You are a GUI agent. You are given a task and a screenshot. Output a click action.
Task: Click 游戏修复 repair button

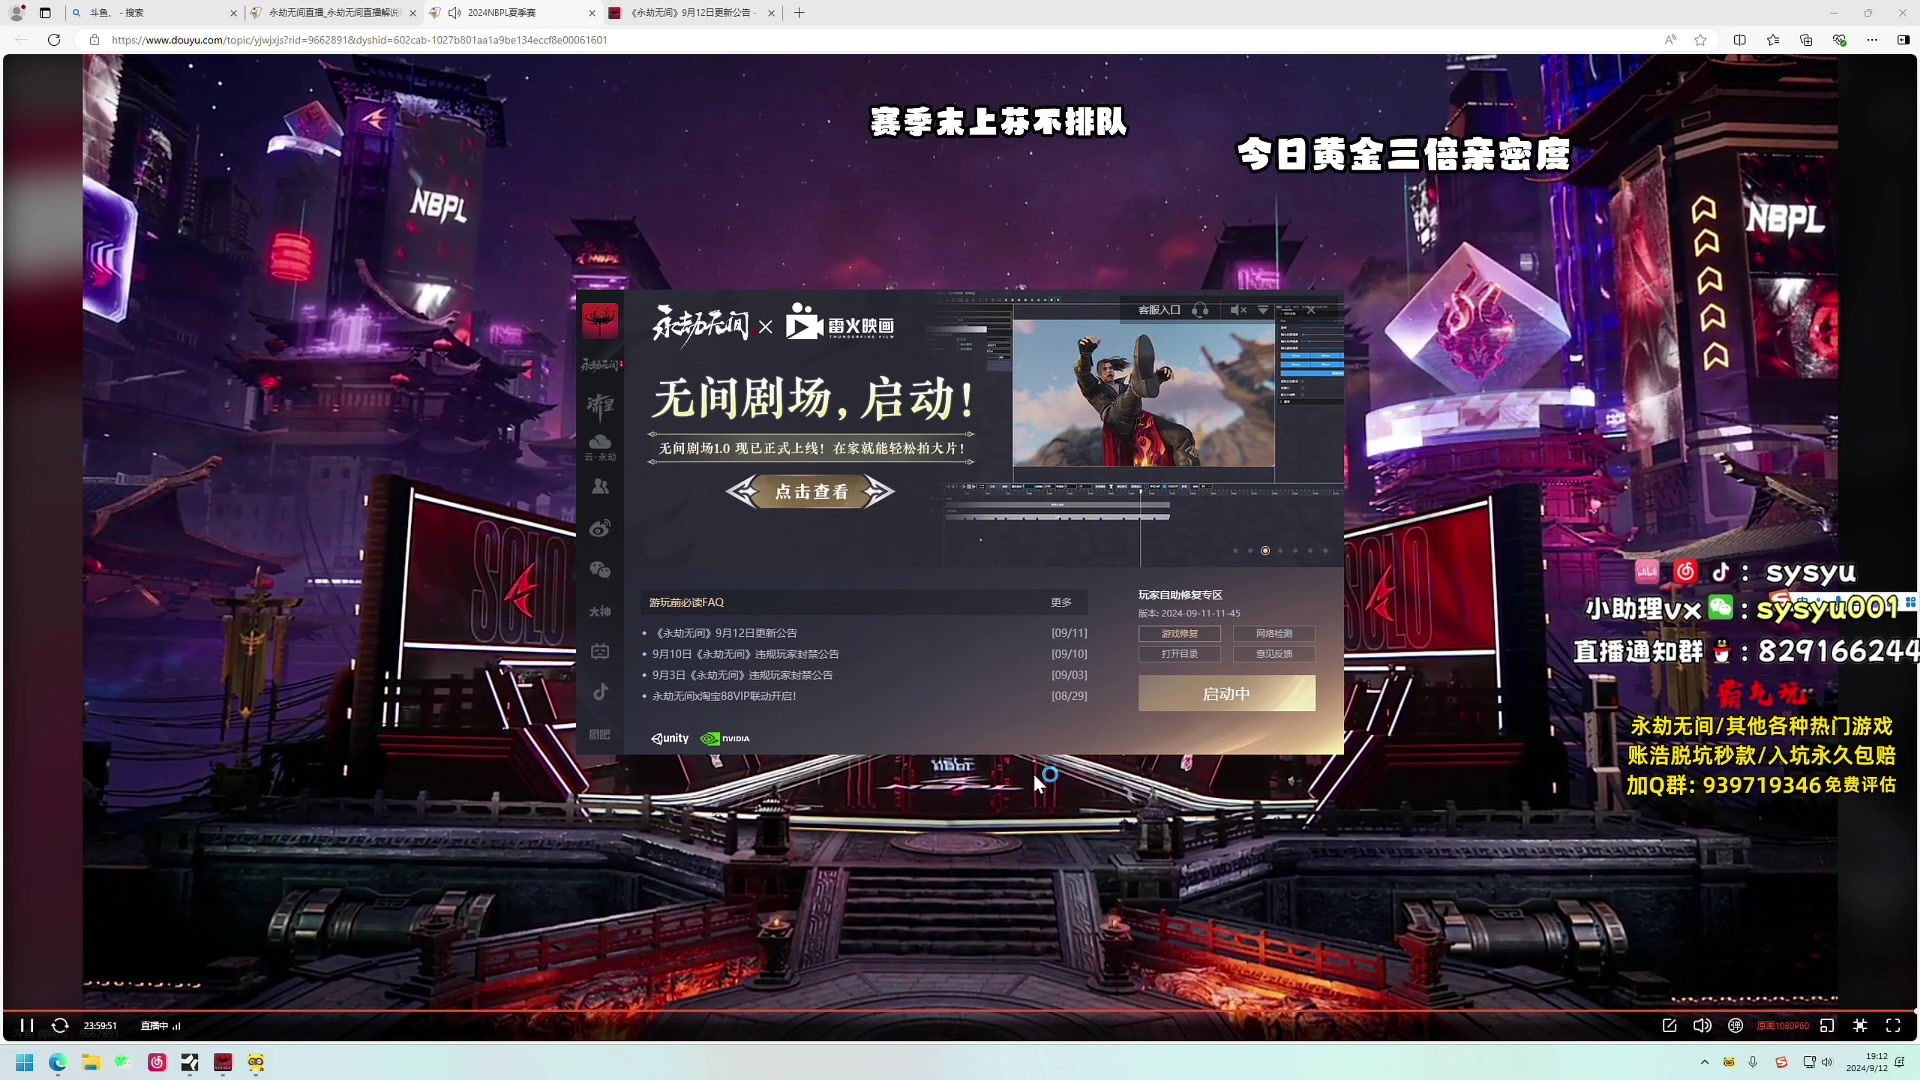click(1179, 634)
